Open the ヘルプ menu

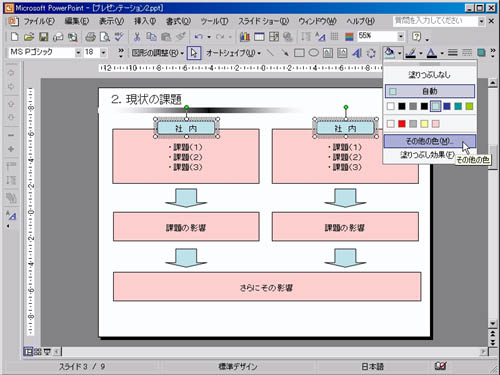(x=360, y=21)
